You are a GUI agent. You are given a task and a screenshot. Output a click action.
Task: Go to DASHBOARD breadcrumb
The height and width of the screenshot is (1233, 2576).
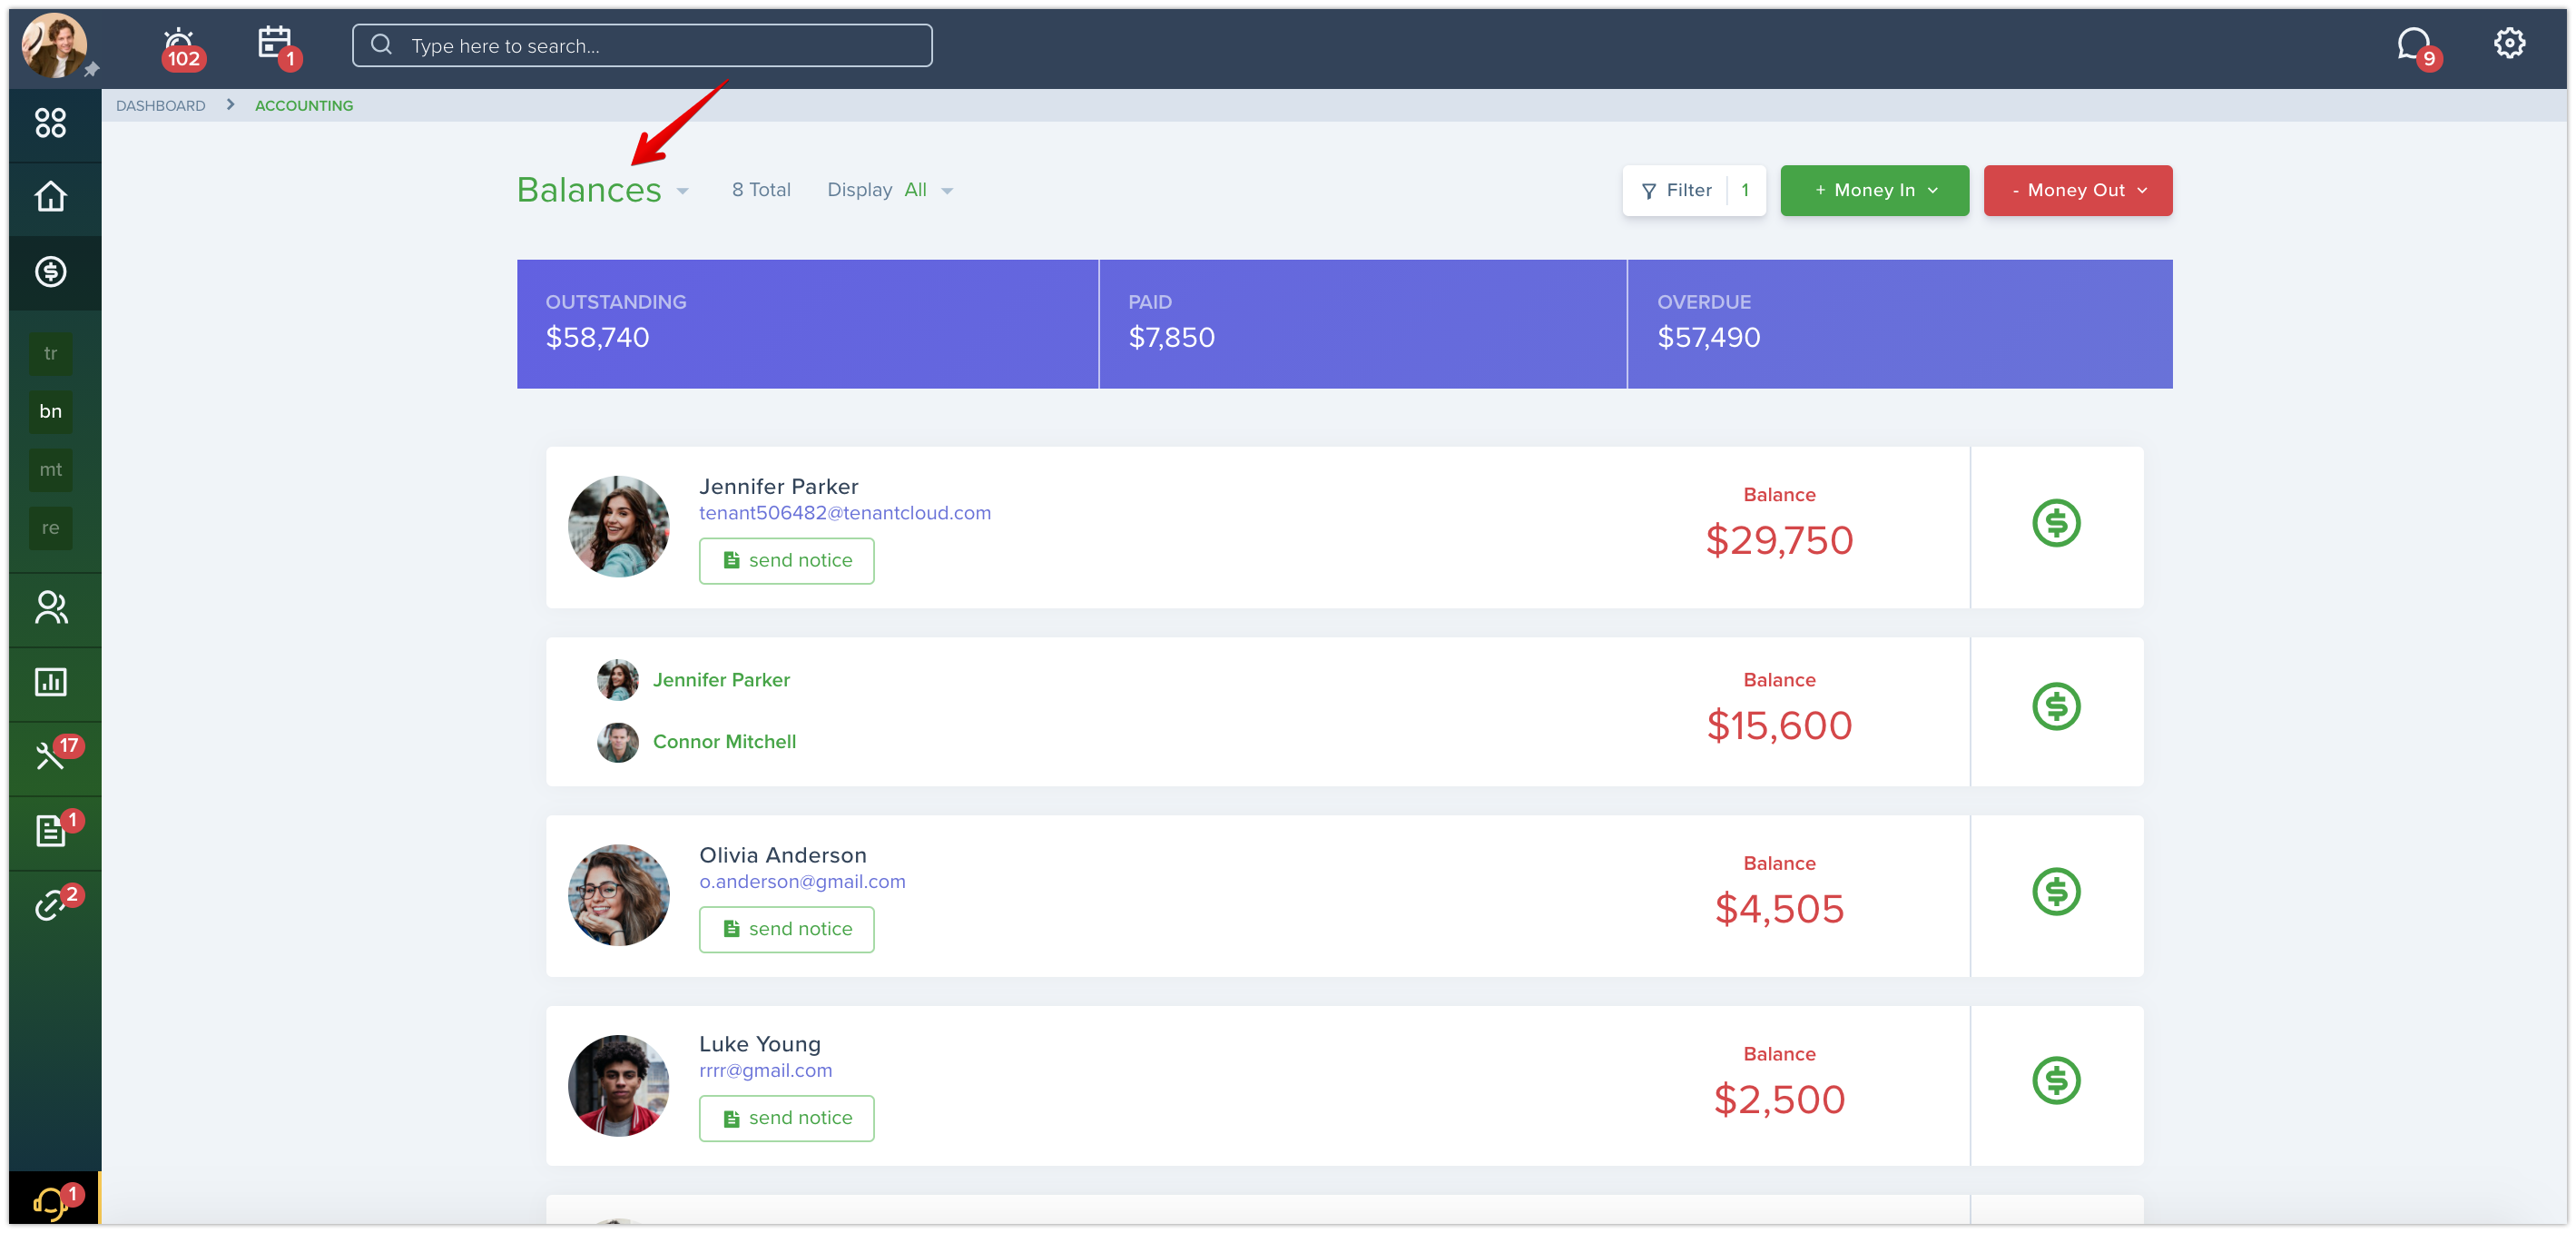160,106
